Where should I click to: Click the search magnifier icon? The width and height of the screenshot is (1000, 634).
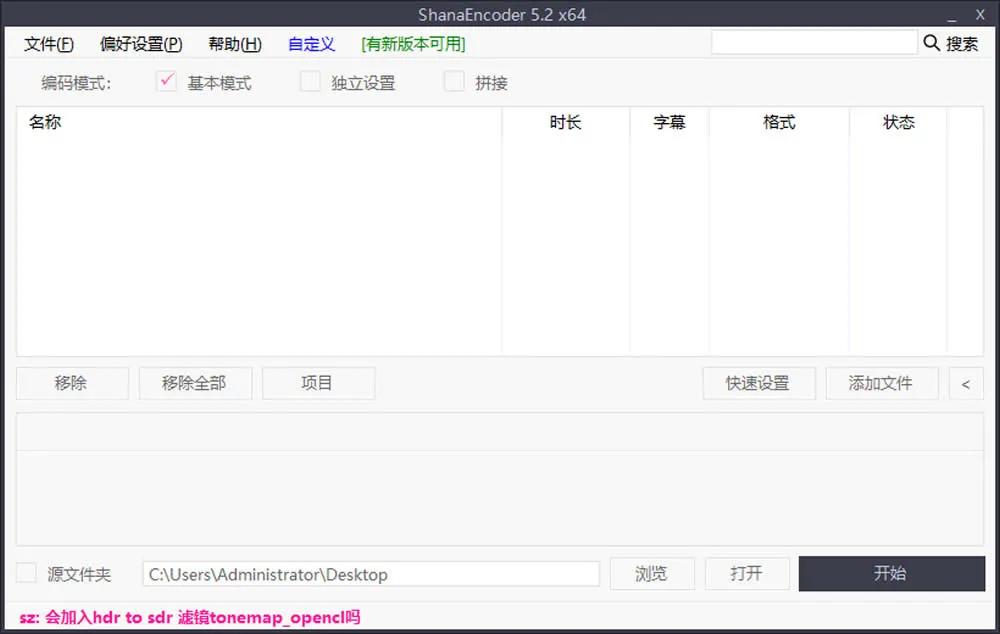[x=932, y=43]
